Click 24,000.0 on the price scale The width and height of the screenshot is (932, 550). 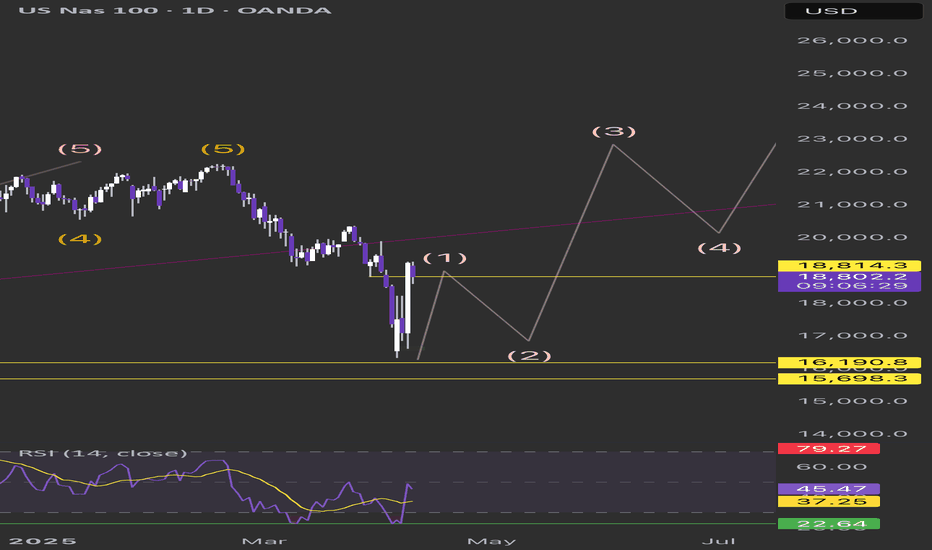(x=852, y=106)
